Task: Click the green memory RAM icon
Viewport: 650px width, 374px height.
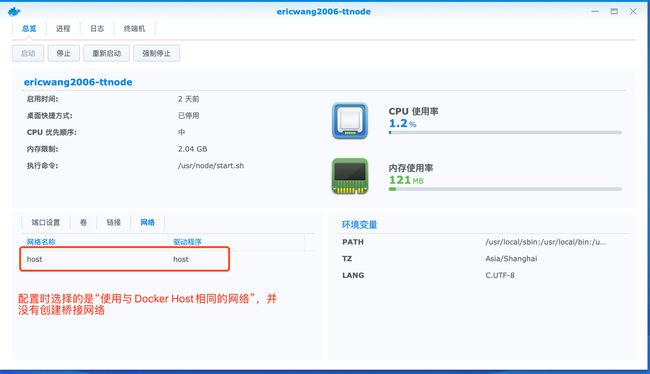Action: (x=350, y=176)
